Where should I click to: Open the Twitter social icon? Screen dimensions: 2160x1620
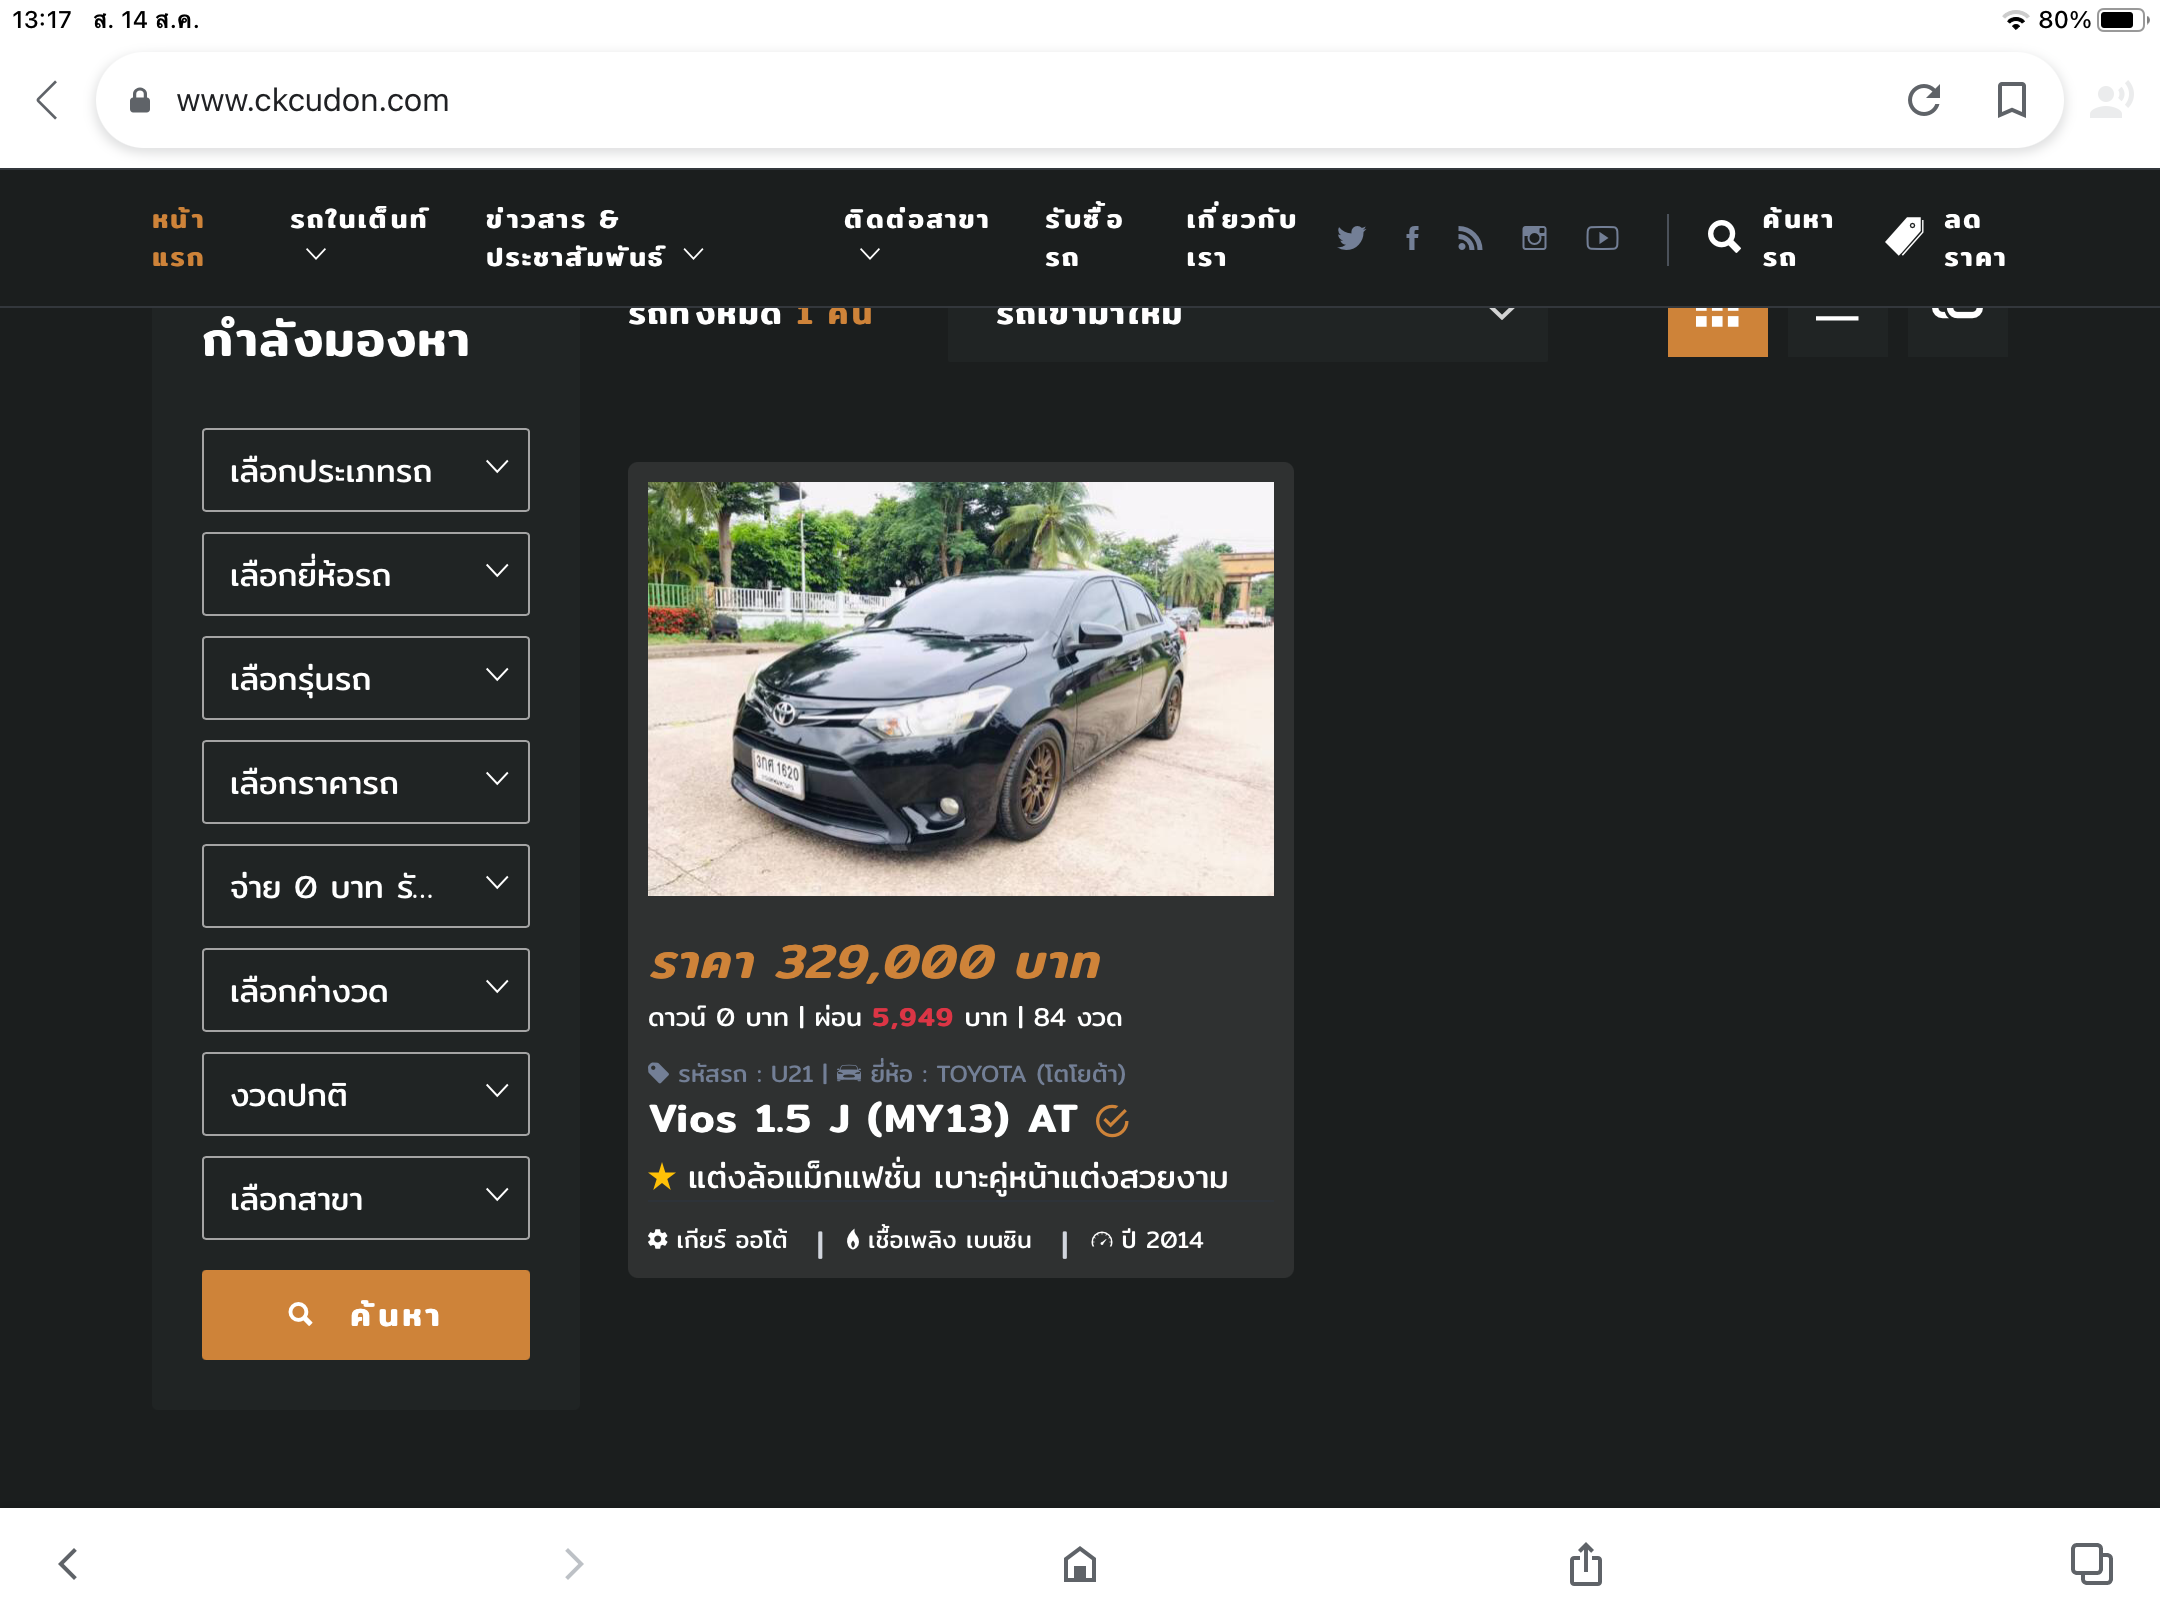tap(1351, 238)
